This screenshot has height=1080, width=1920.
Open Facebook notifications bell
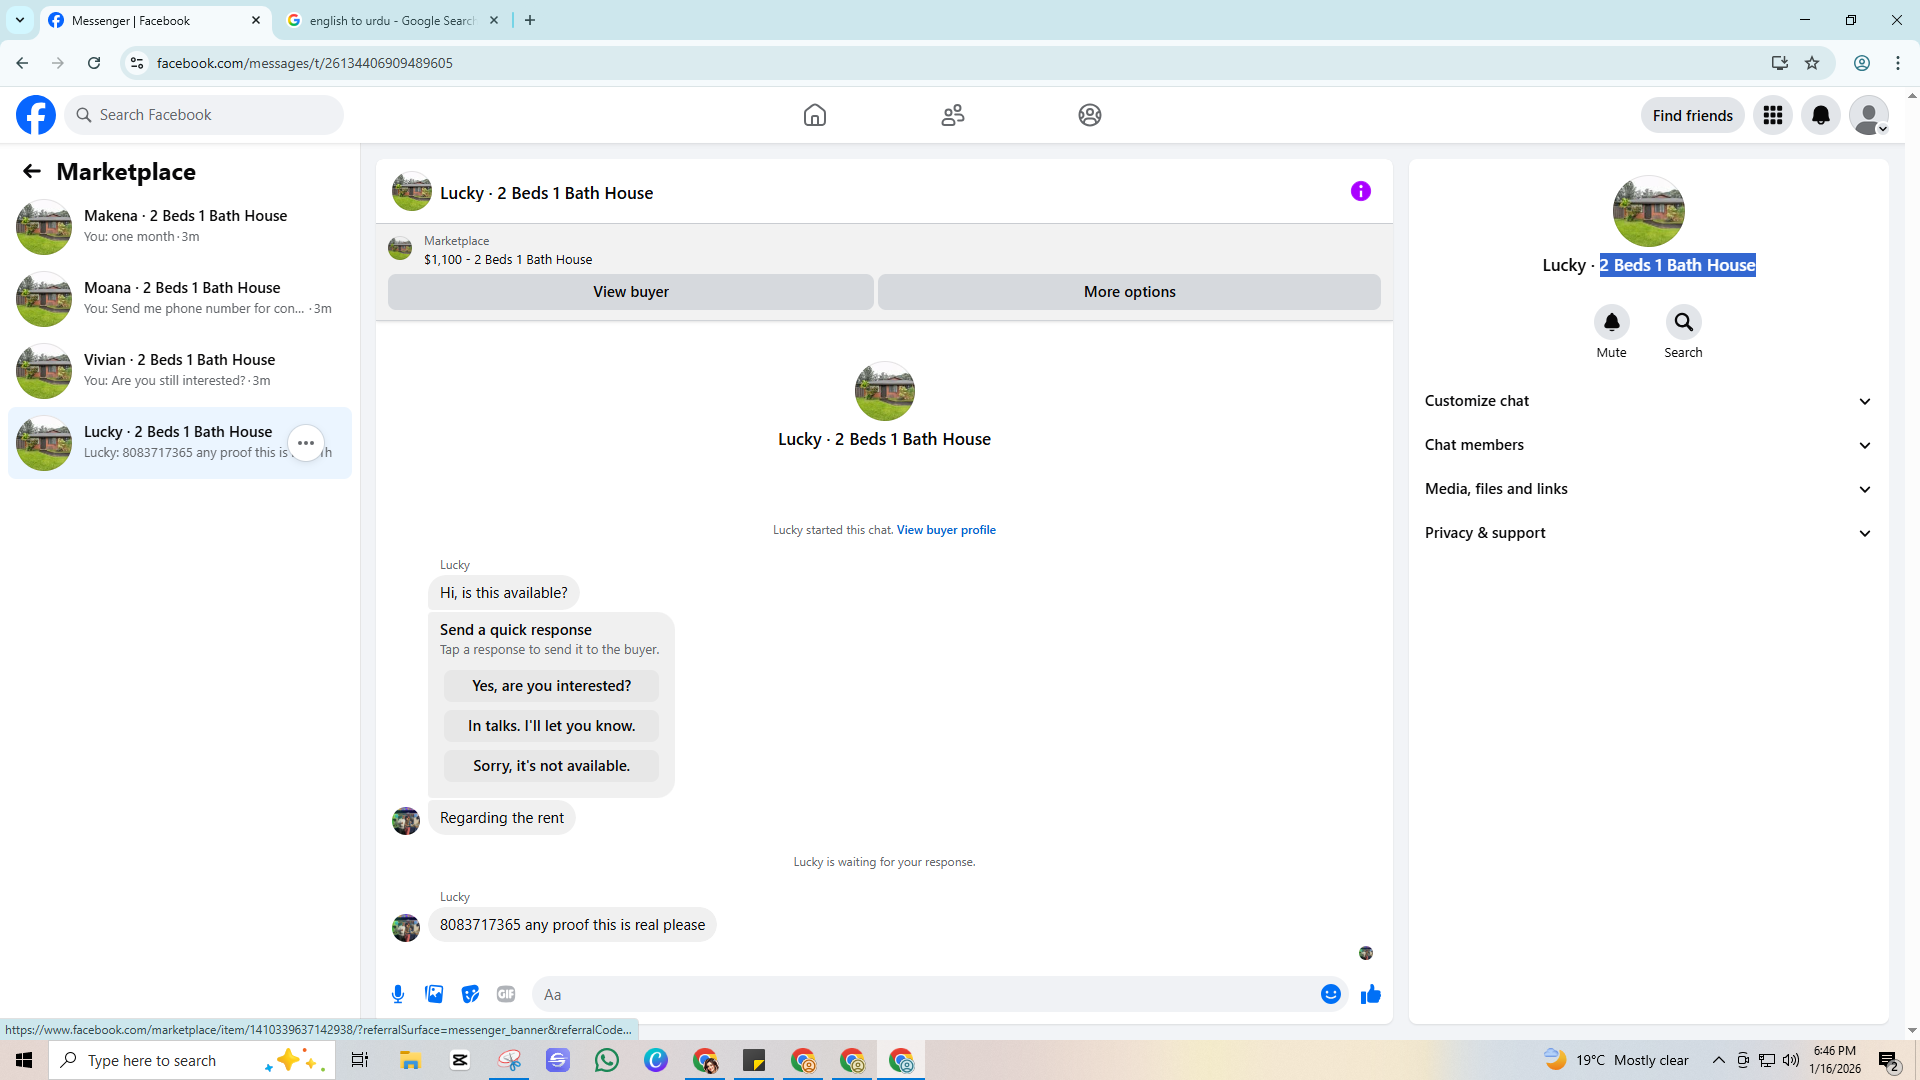pos(1820,115)
